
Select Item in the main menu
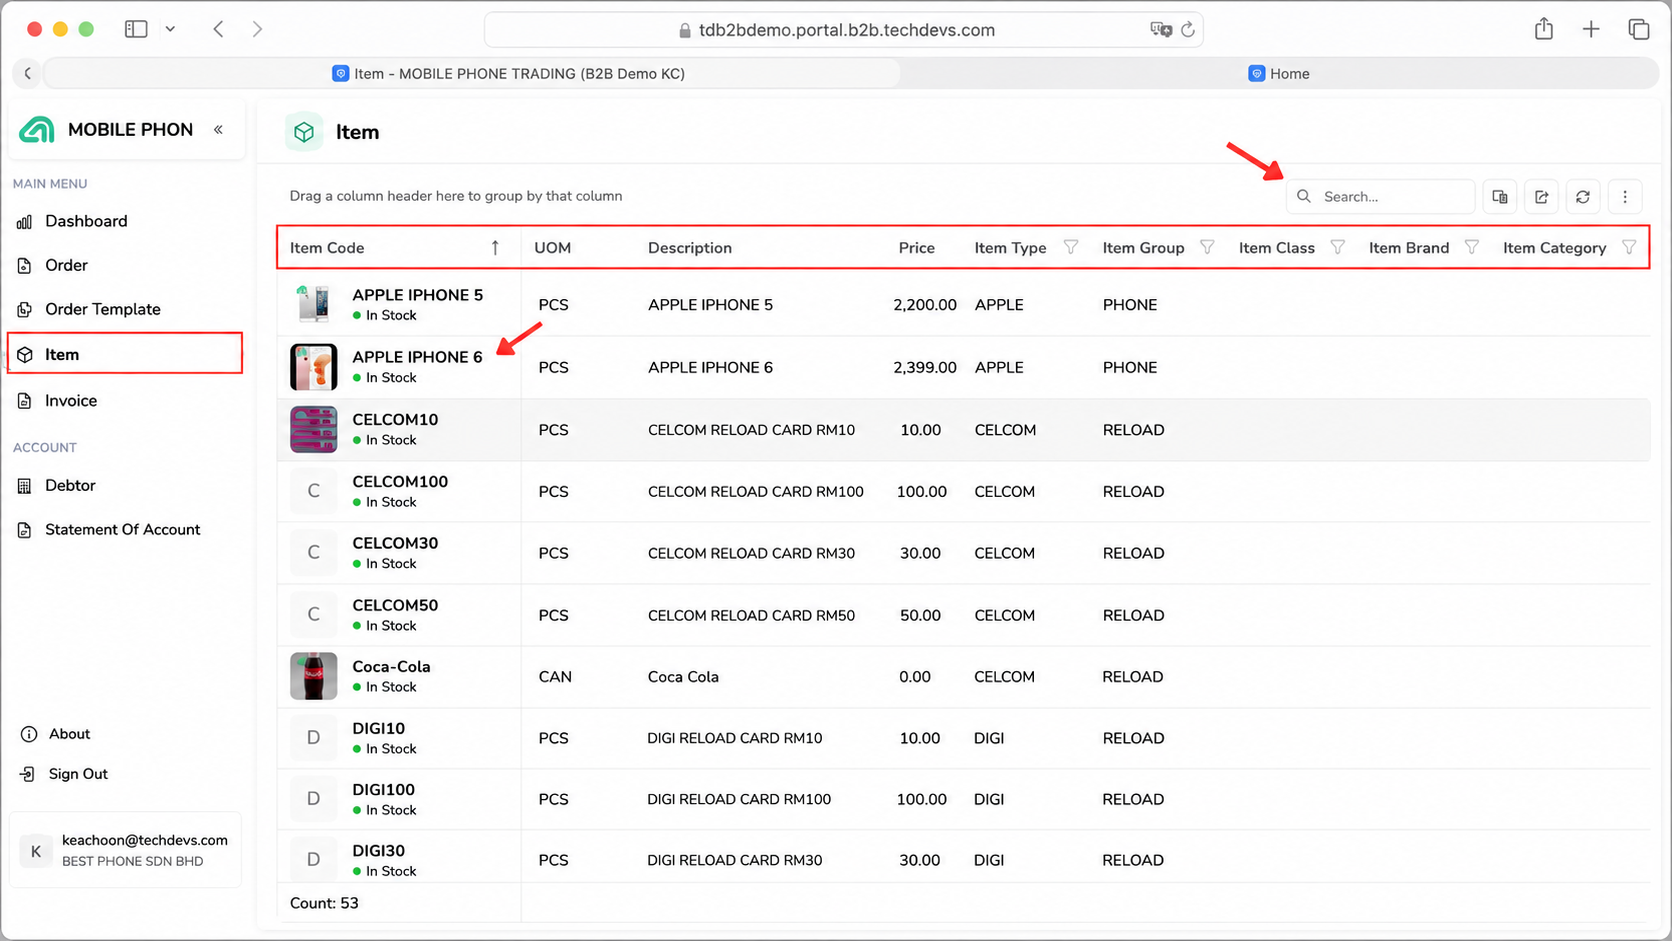[125, 354]
